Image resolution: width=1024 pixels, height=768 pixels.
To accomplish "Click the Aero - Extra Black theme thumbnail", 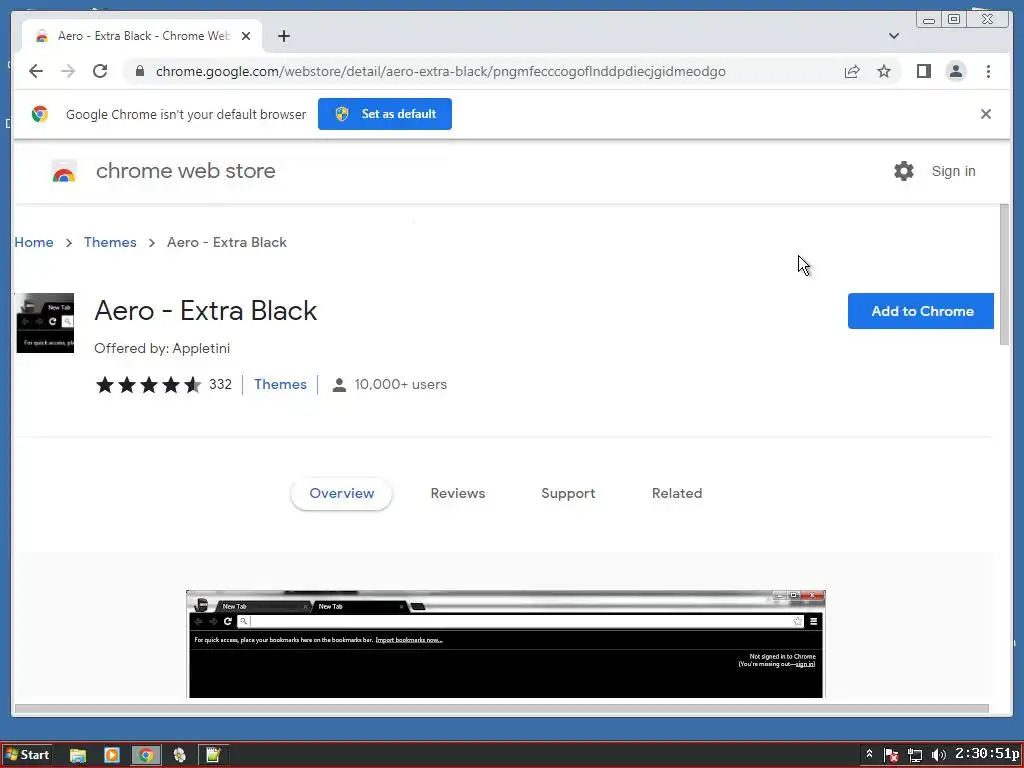I will point(45,323).
